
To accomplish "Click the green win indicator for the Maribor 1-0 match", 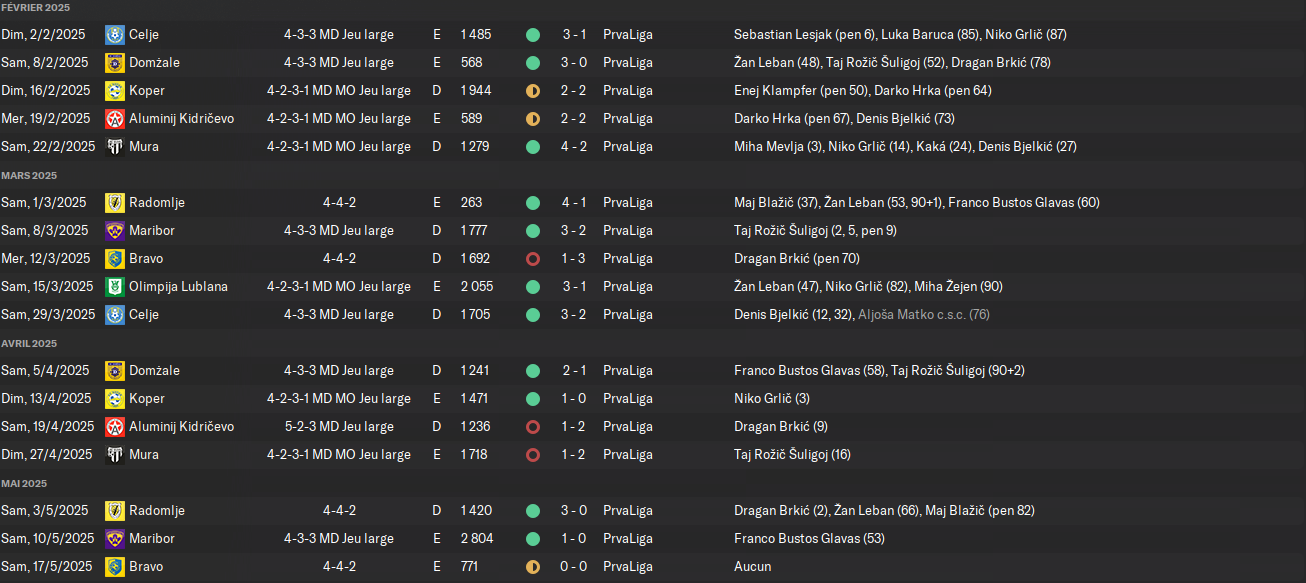I will point(533,538).
